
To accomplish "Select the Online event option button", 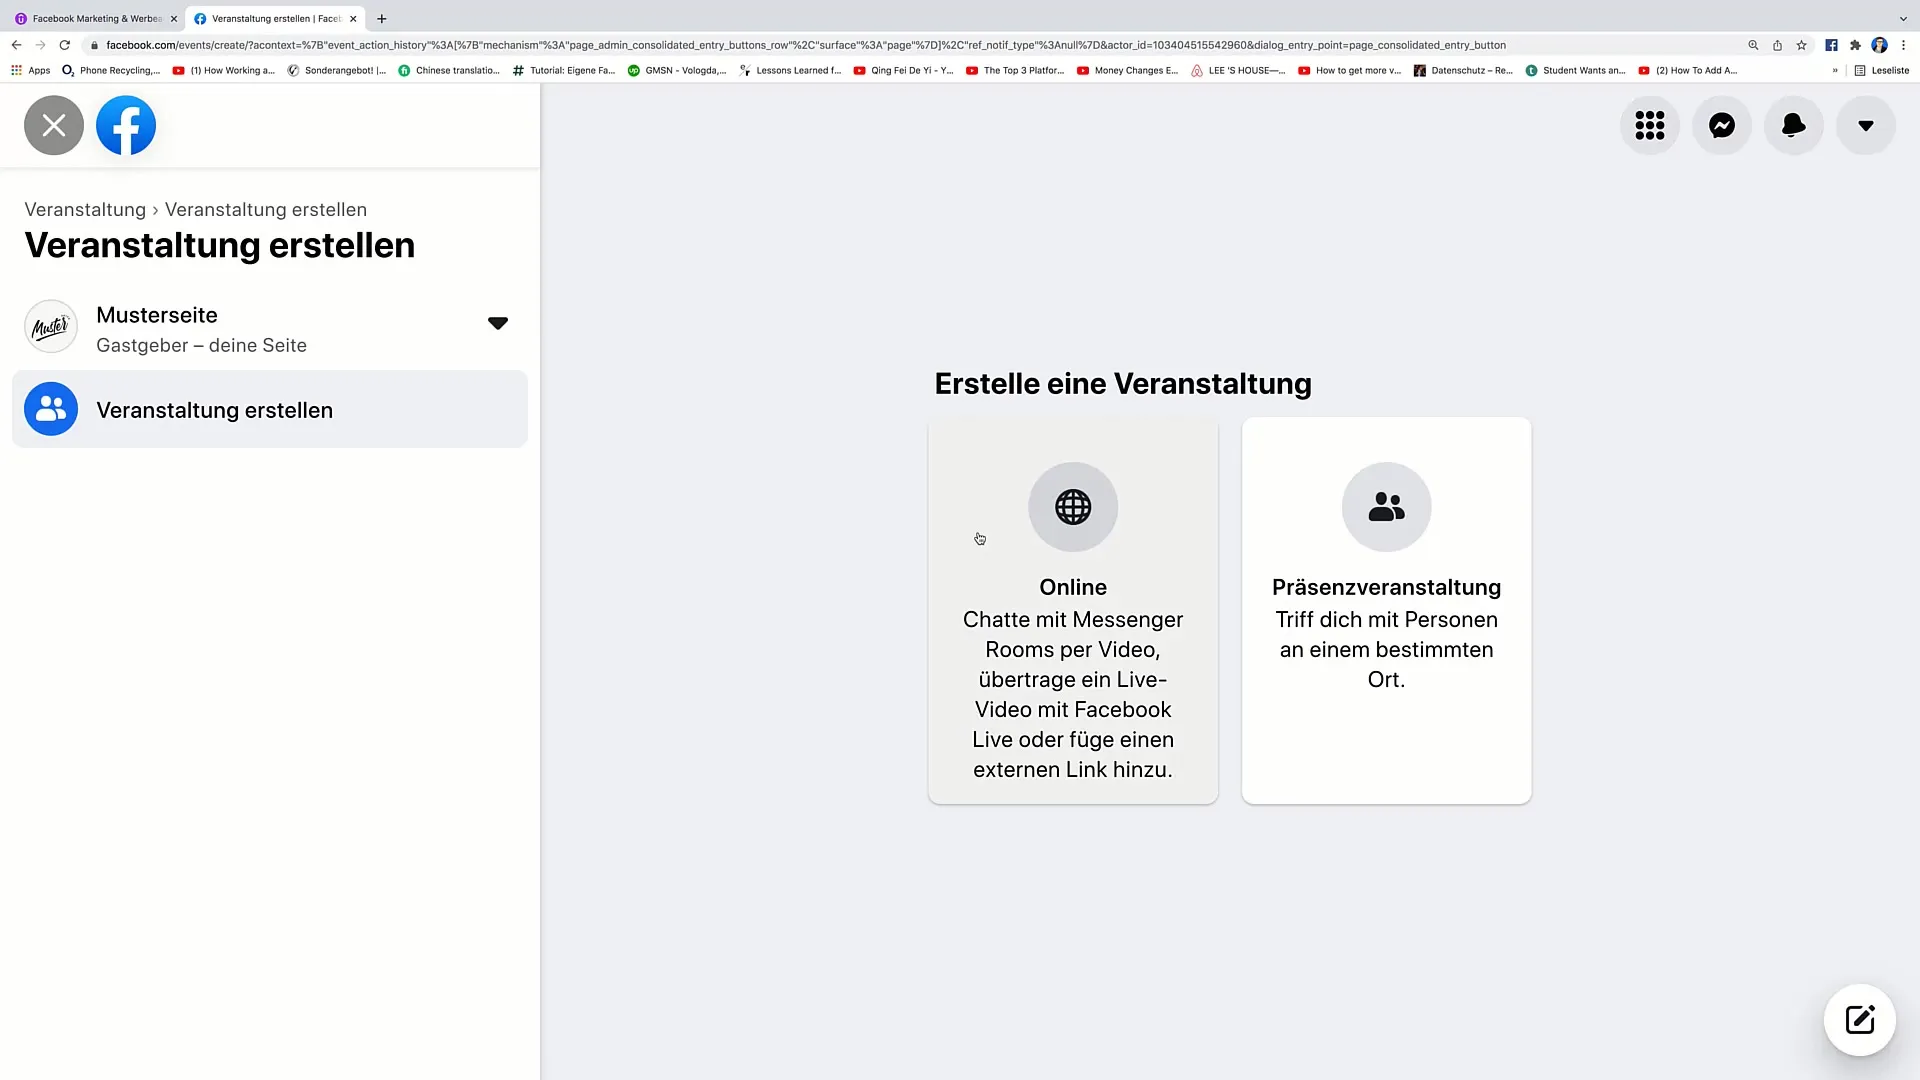I will tap(1072, 612).
